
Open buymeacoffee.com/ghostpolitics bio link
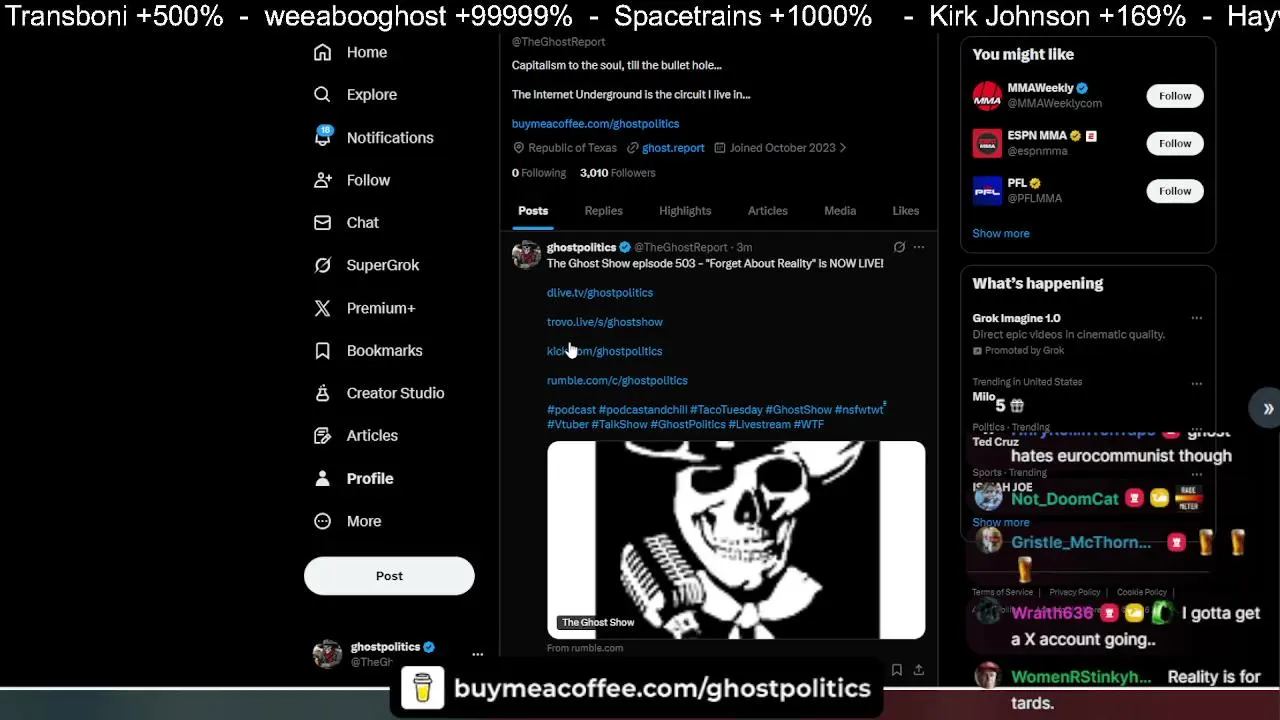click(x=595, y=124)
